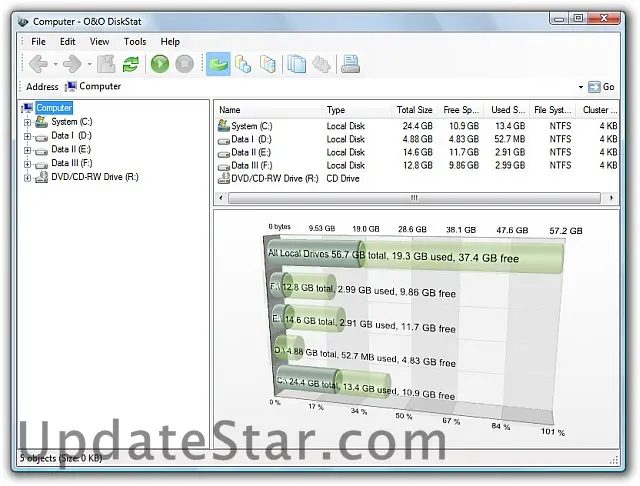Click the C: drive chart bar
This screenshot has width=640, height=486.
pos(333,383)
